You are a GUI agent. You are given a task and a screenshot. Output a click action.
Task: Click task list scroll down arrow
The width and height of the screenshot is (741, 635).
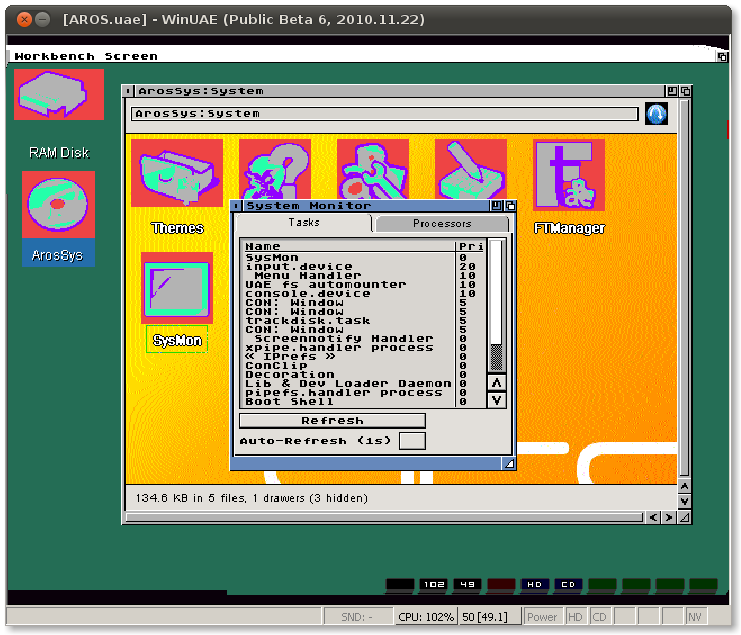(x=496, y=400)
